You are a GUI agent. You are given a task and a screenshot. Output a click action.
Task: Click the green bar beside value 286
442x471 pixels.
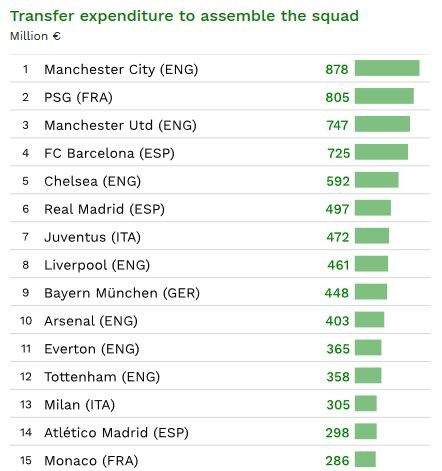click(365, 459)
